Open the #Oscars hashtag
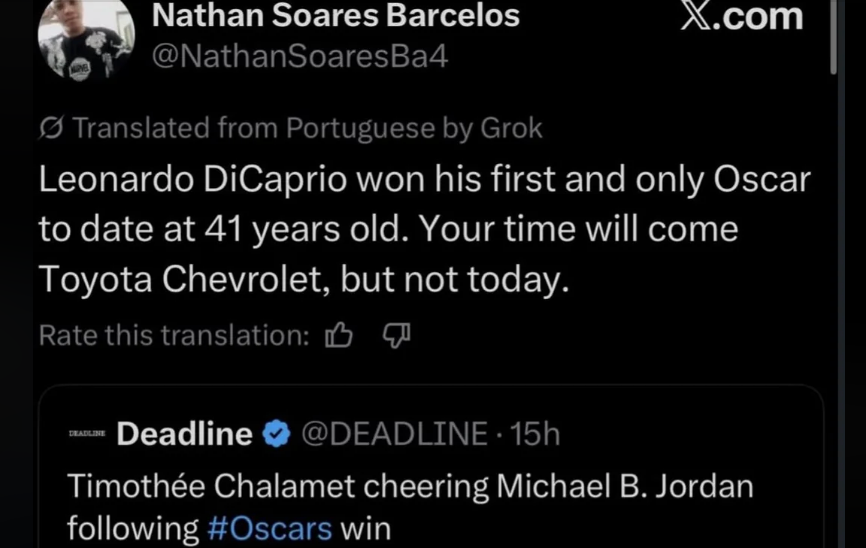Screen dimensions: 866x548 tap(270, 527)
